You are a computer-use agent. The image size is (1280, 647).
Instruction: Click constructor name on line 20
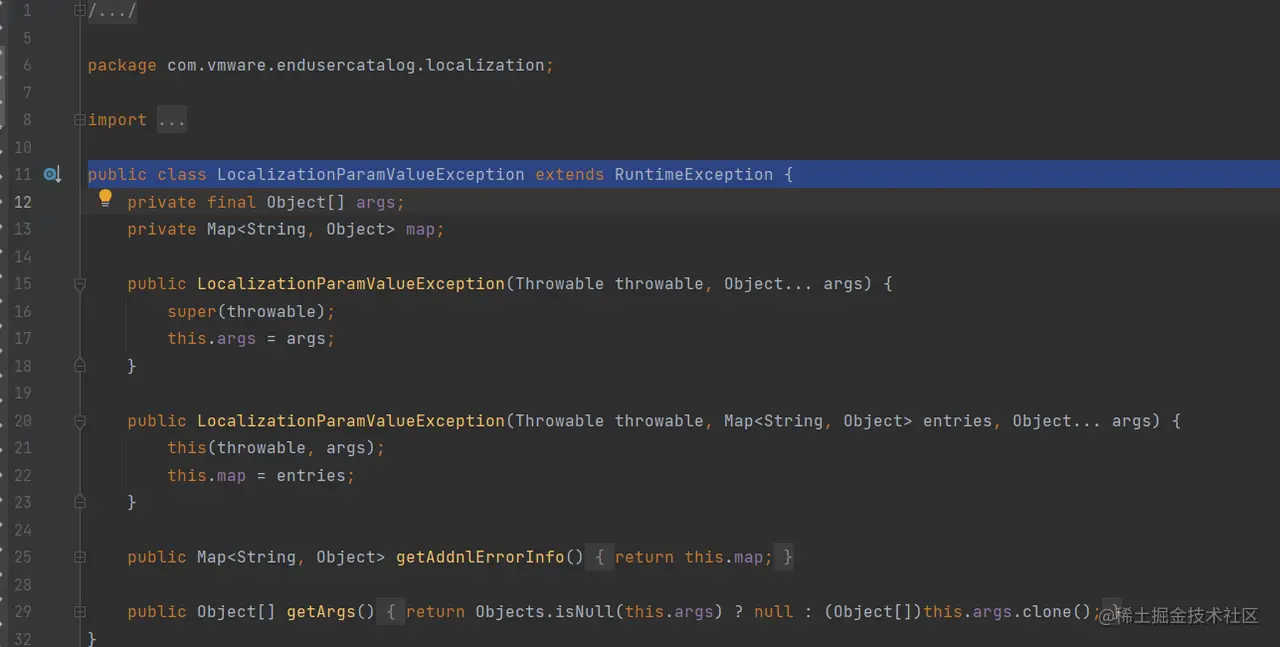point(351,421)
